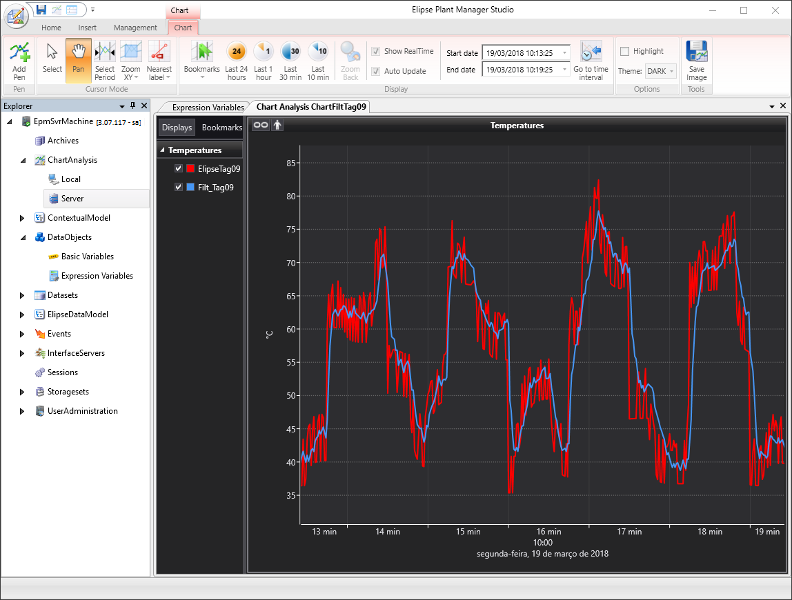This screenshot has height=600, width=792.
Task: Open the End date dropdown
Action: pyautogui.click(x=565, y=70)
